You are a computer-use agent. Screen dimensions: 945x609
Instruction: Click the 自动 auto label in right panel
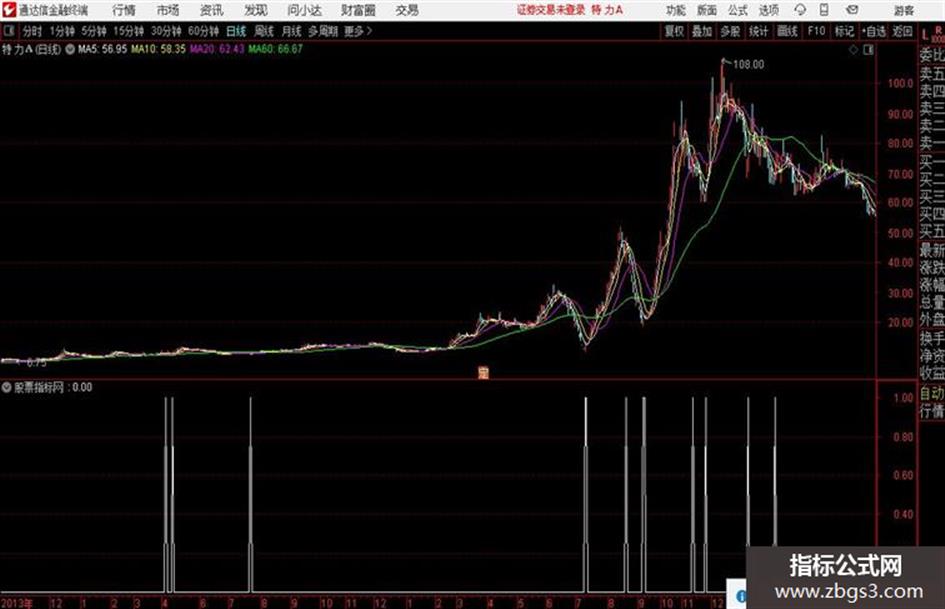coord(932,394)
